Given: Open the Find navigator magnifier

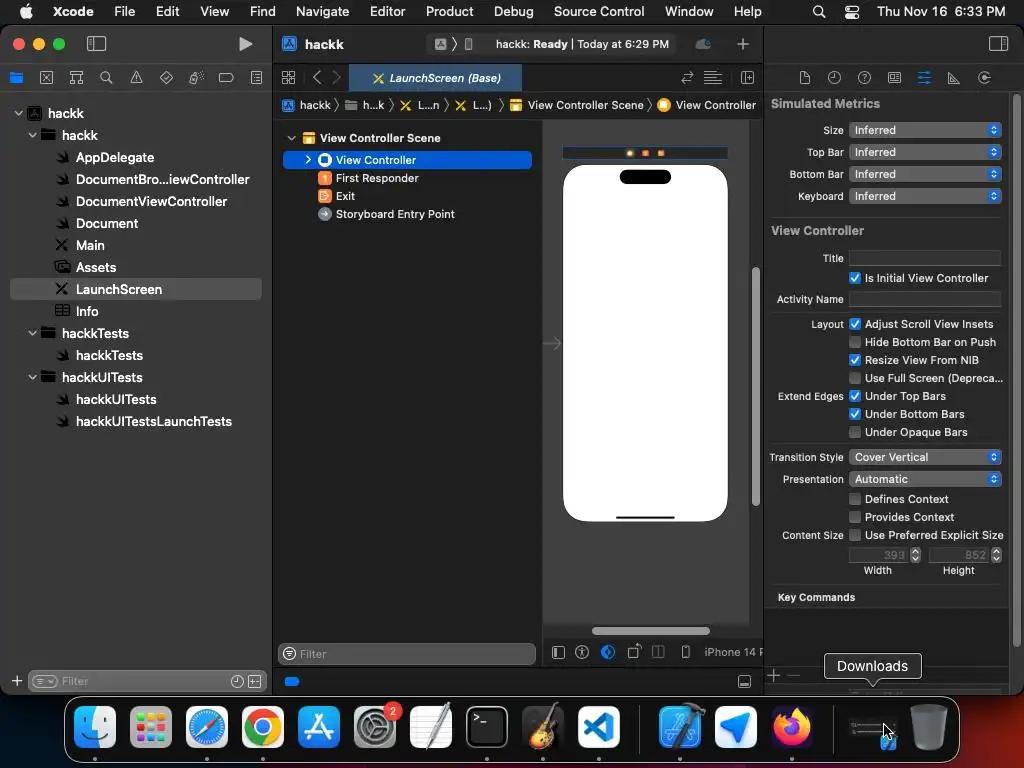Looking at the screenshot, I should click(106, 78).
